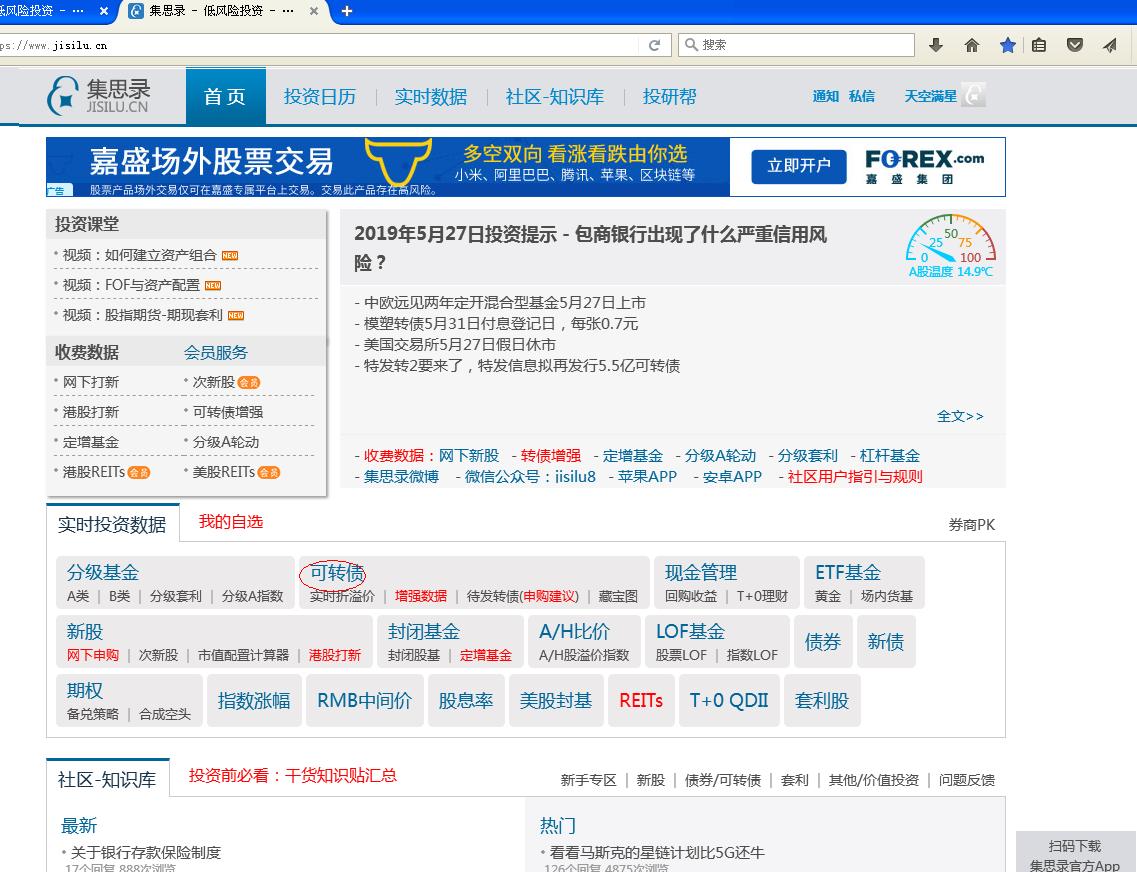Close the 集思录 browser tab
The image size is (1137, 872).
pos(313,11)
